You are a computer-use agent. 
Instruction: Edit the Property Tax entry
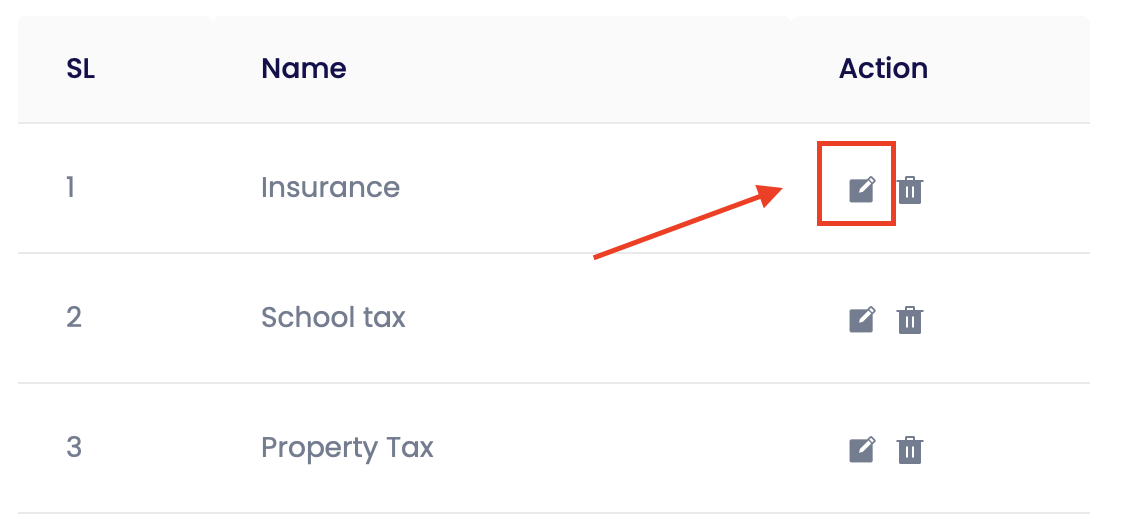pos(862,449)
